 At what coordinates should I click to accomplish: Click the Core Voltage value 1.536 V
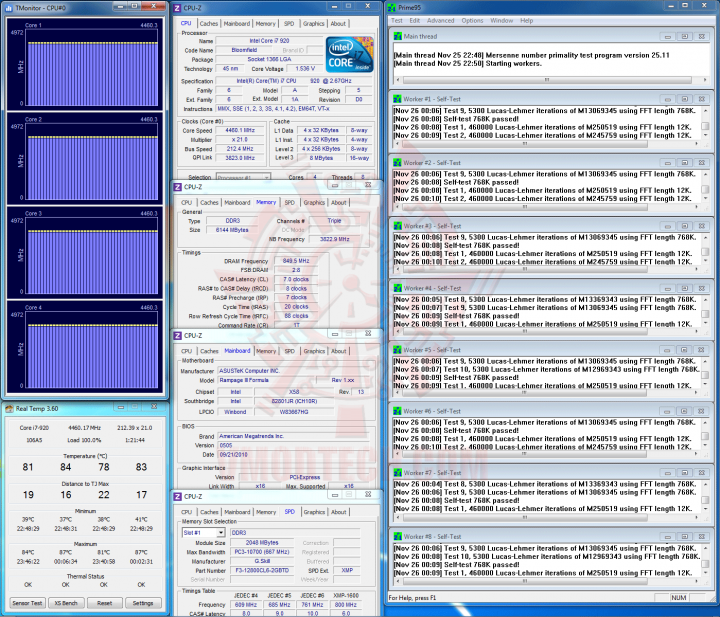[305, 69]
